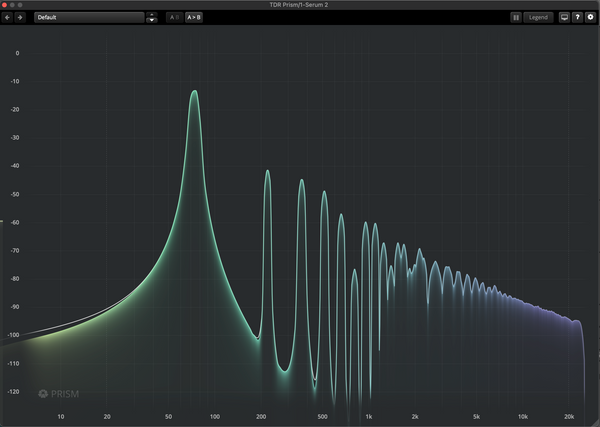The width and height of the screenshot is (600, 427).
Task: Click the 100 Hz frequency axis label
Action: pos(215,417)
